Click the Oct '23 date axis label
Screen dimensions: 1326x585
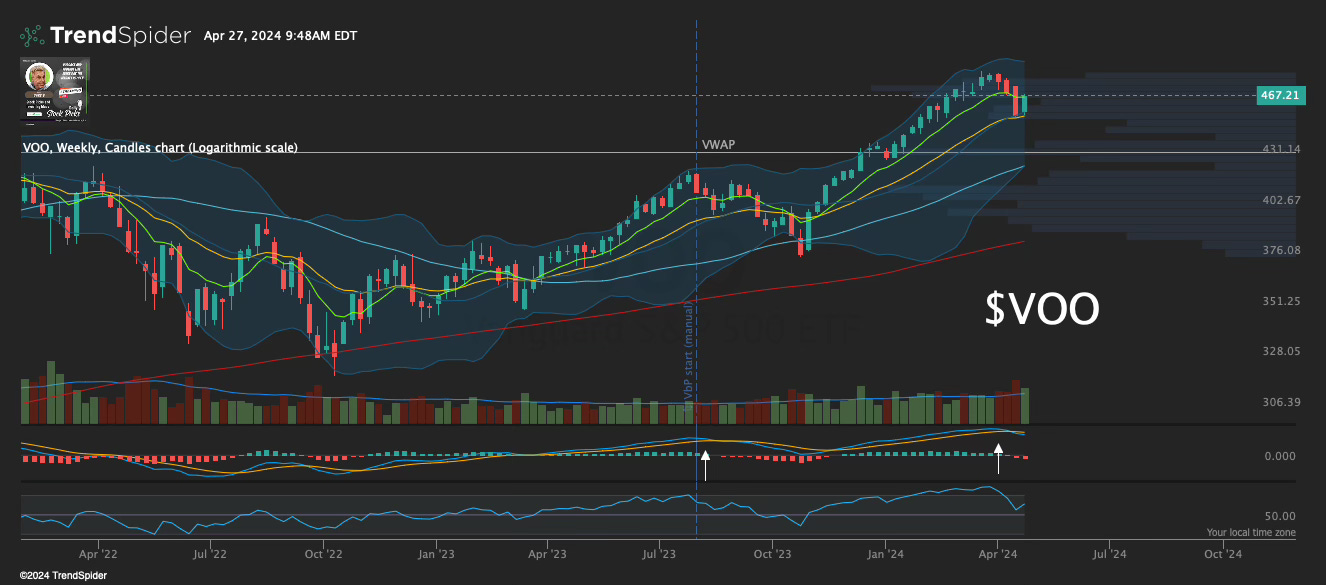tap(772, 552)
